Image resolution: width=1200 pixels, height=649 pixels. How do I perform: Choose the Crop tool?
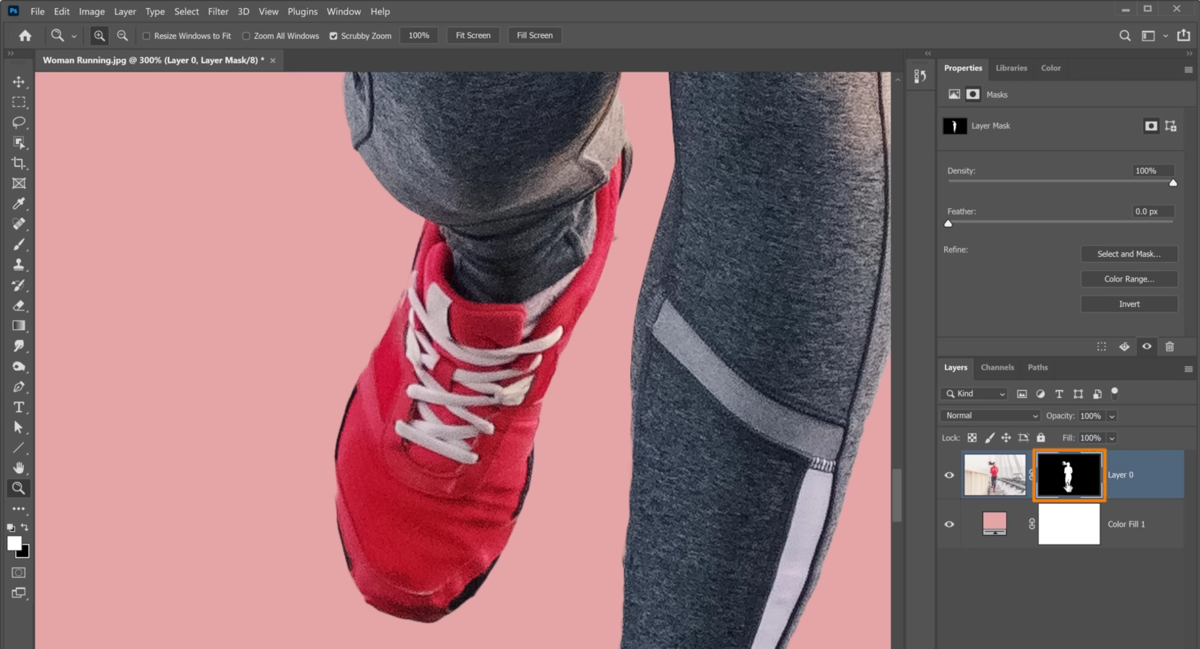point(17,162)
